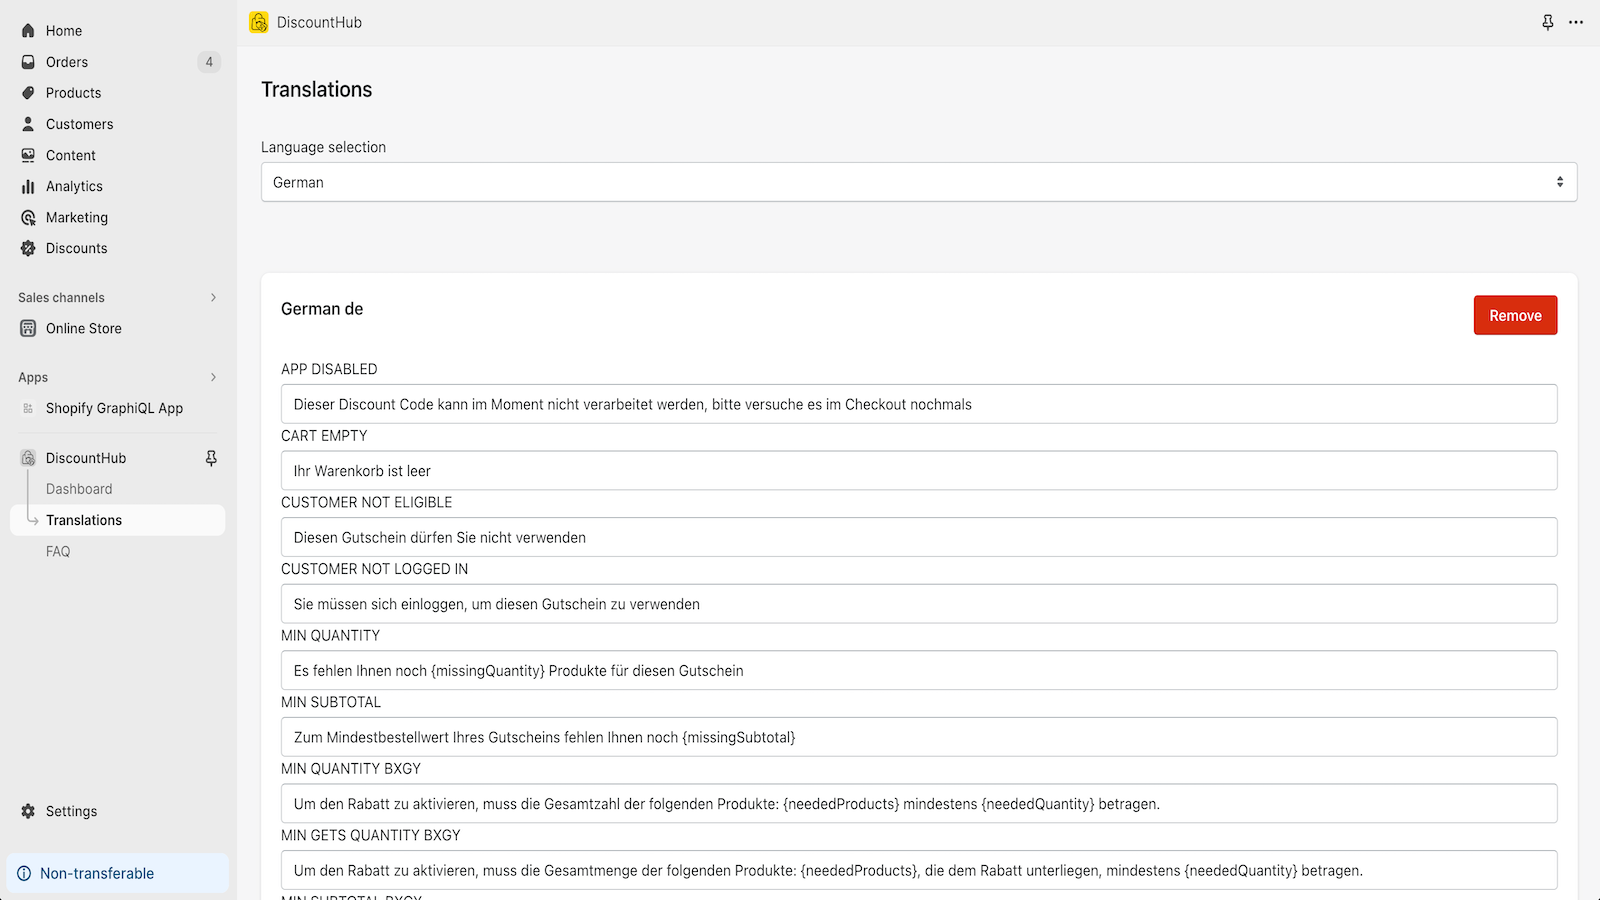1600x900 pixels.
Task: Expand the Sales channels section
Action: (x=213, y=297)
